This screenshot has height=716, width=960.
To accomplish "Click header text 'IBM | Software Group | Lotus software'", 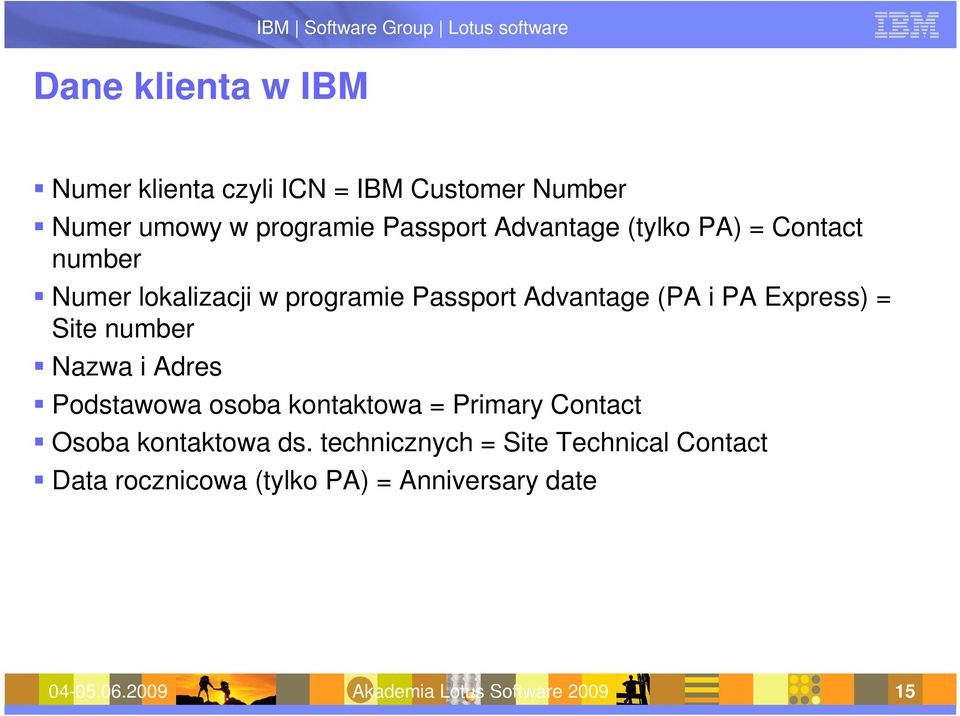I will click(x=412, y=28).
